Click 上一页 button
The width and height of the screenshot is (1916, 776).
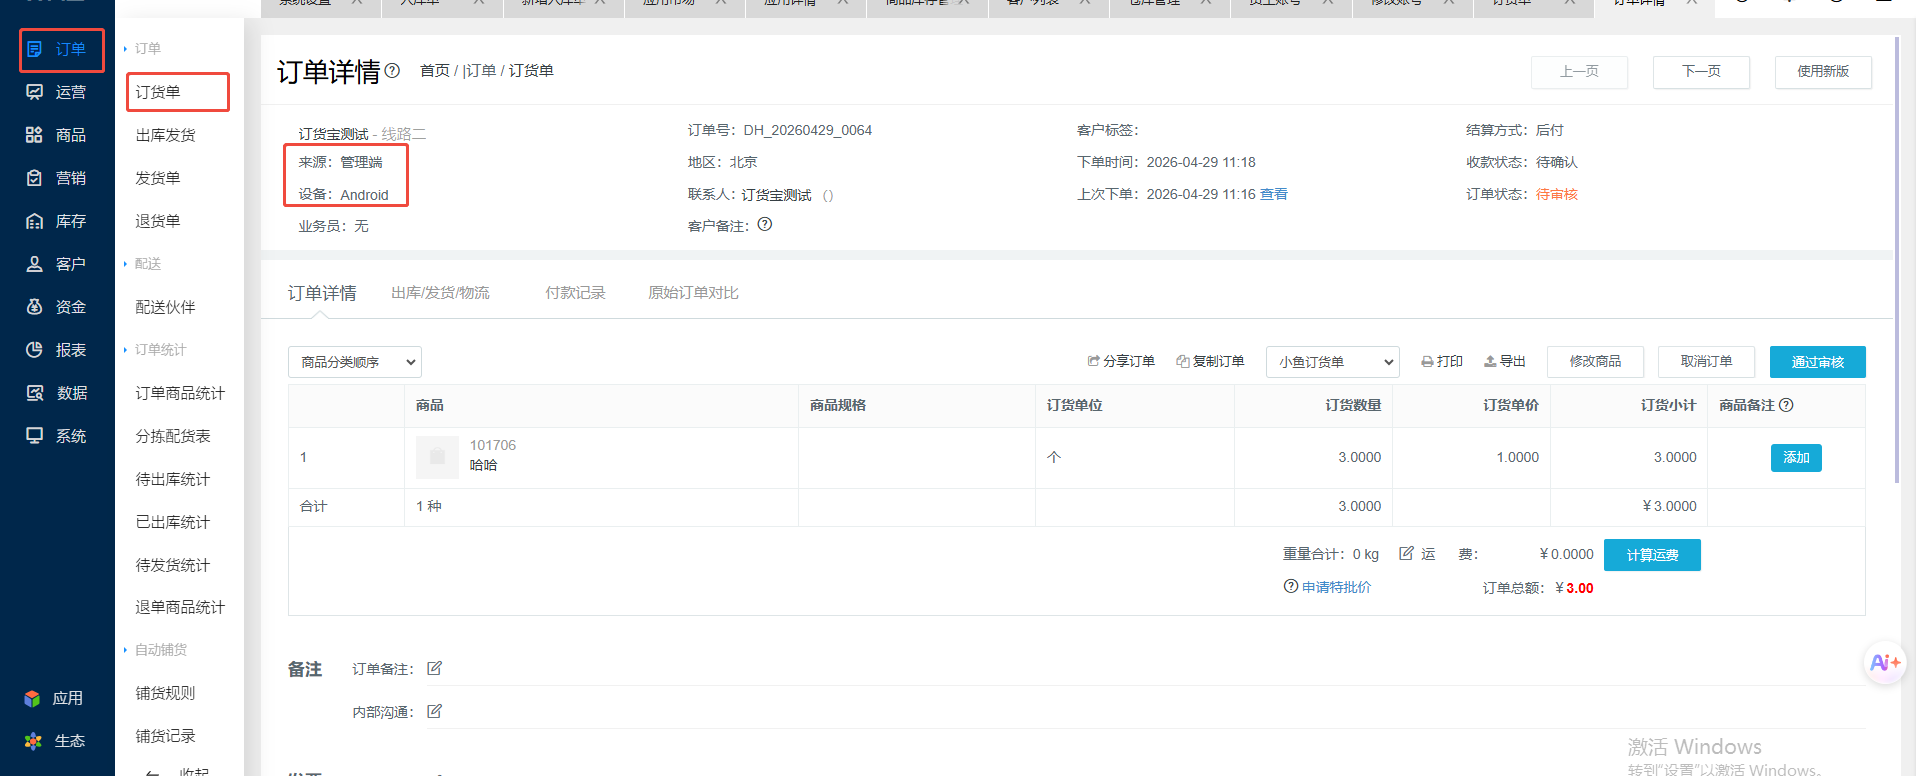[x=1579, y=72]
